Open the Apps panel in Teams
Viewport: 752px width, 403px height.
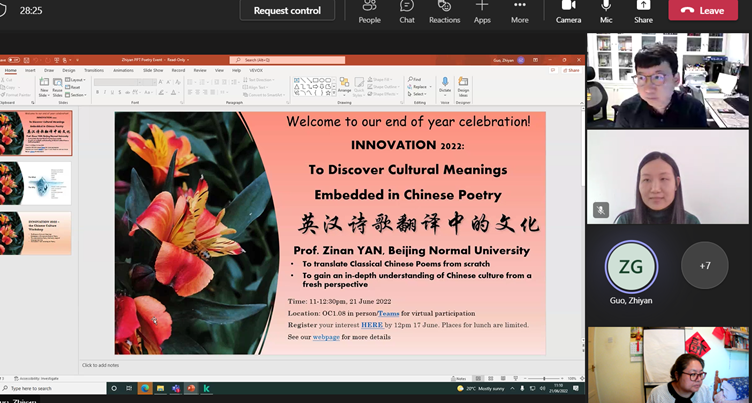tap(482, 11)
